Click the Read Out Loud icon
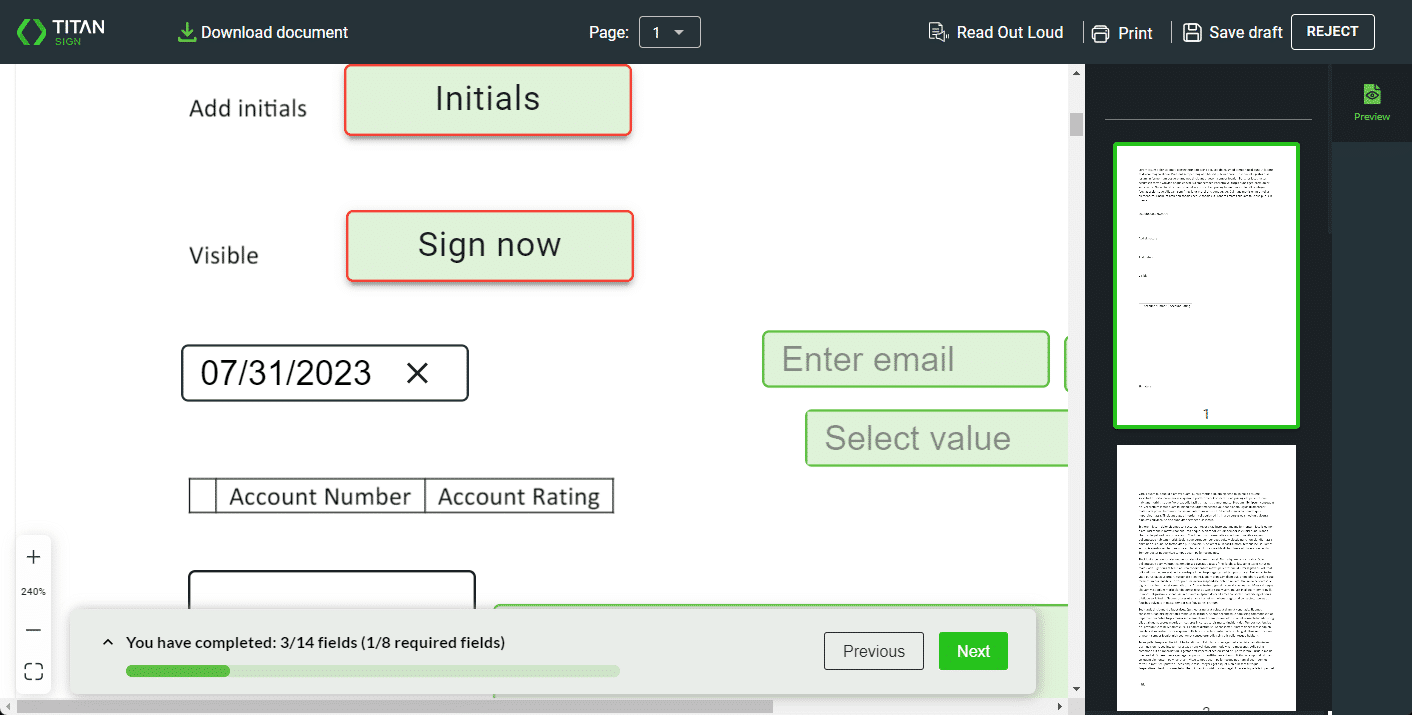Screen dimensions: 1412x715 coord(938,32)
